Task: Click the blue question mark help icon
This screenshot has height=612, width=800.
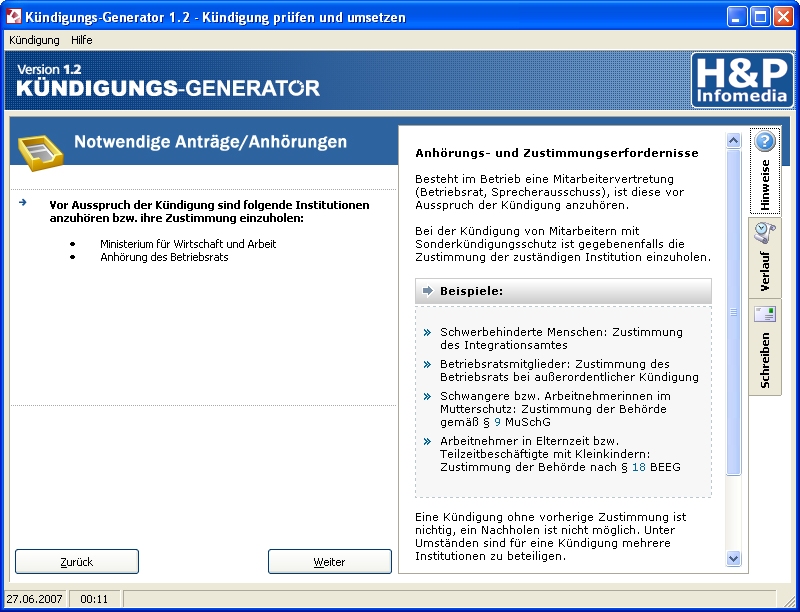Action: pos(765,141)
